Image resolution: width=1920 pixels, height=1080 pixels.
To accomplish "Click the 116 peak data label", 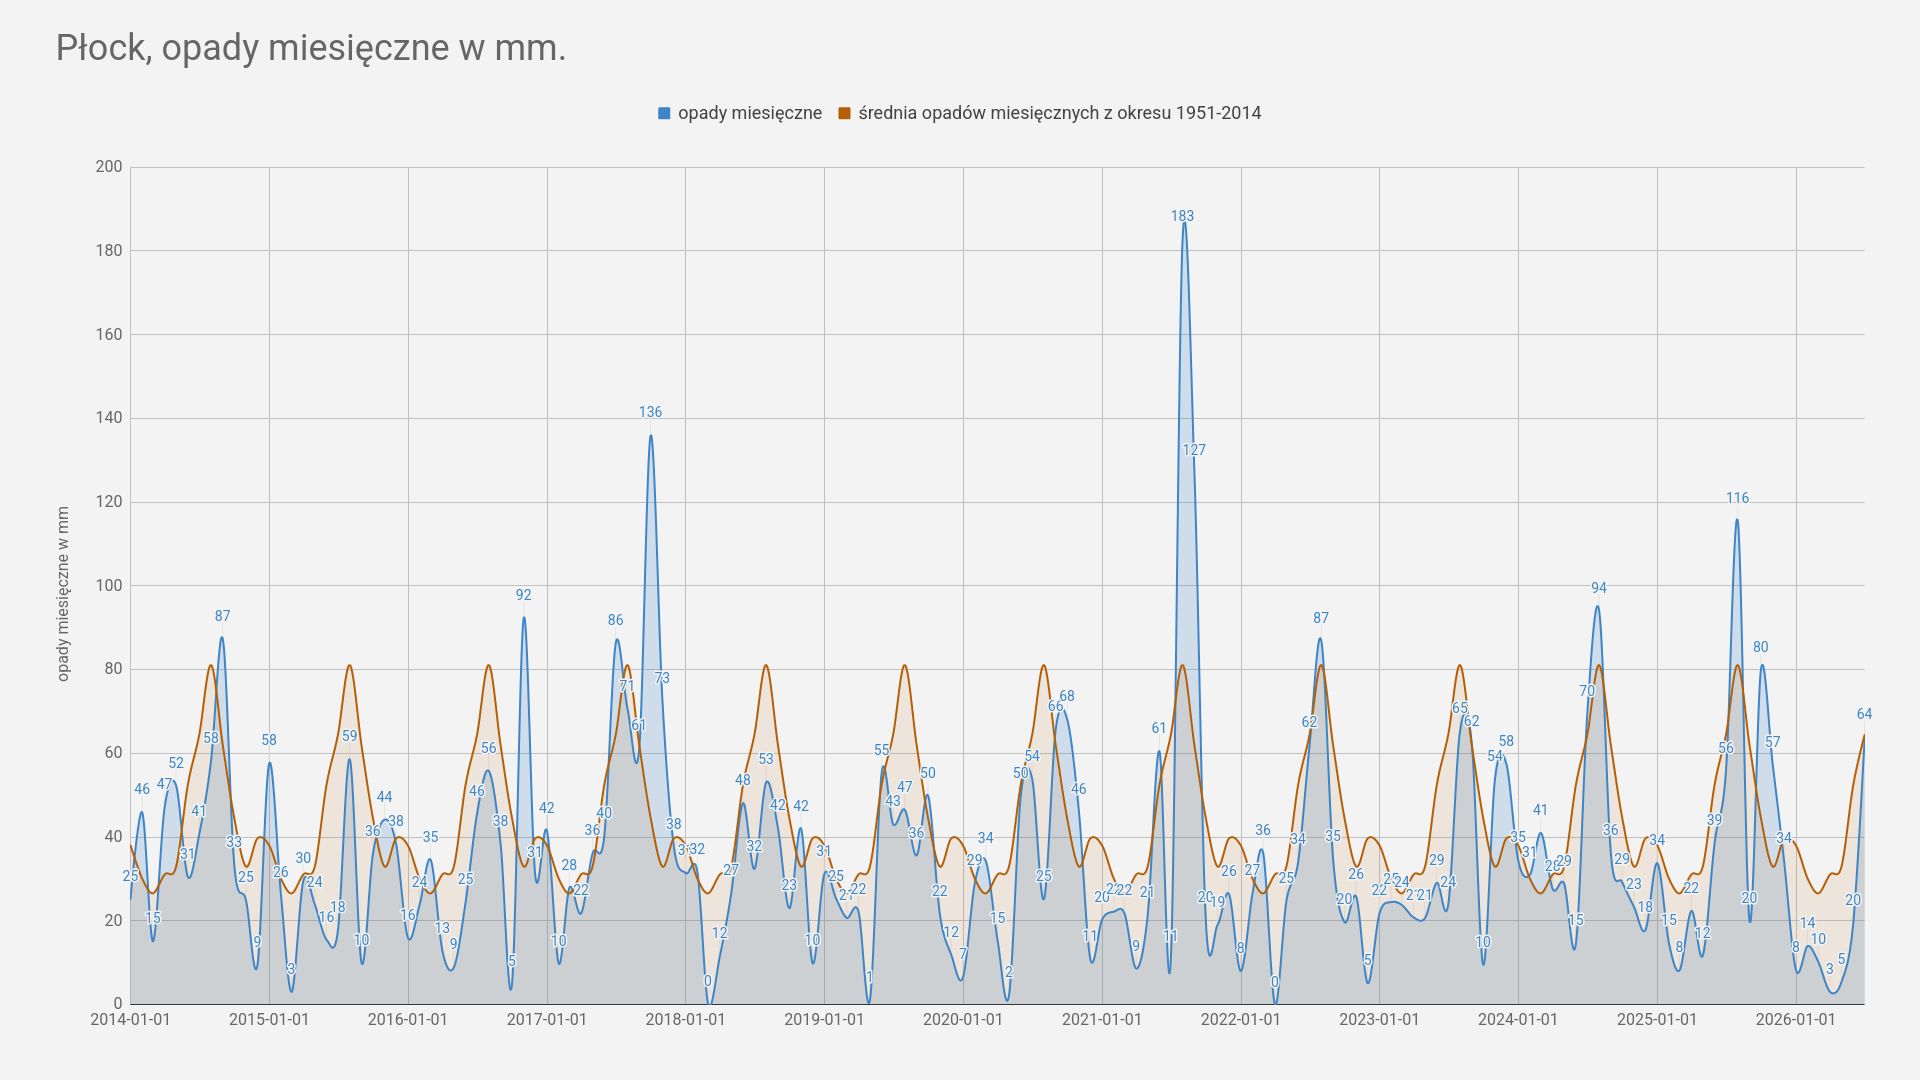I will tap(1737, 498).
